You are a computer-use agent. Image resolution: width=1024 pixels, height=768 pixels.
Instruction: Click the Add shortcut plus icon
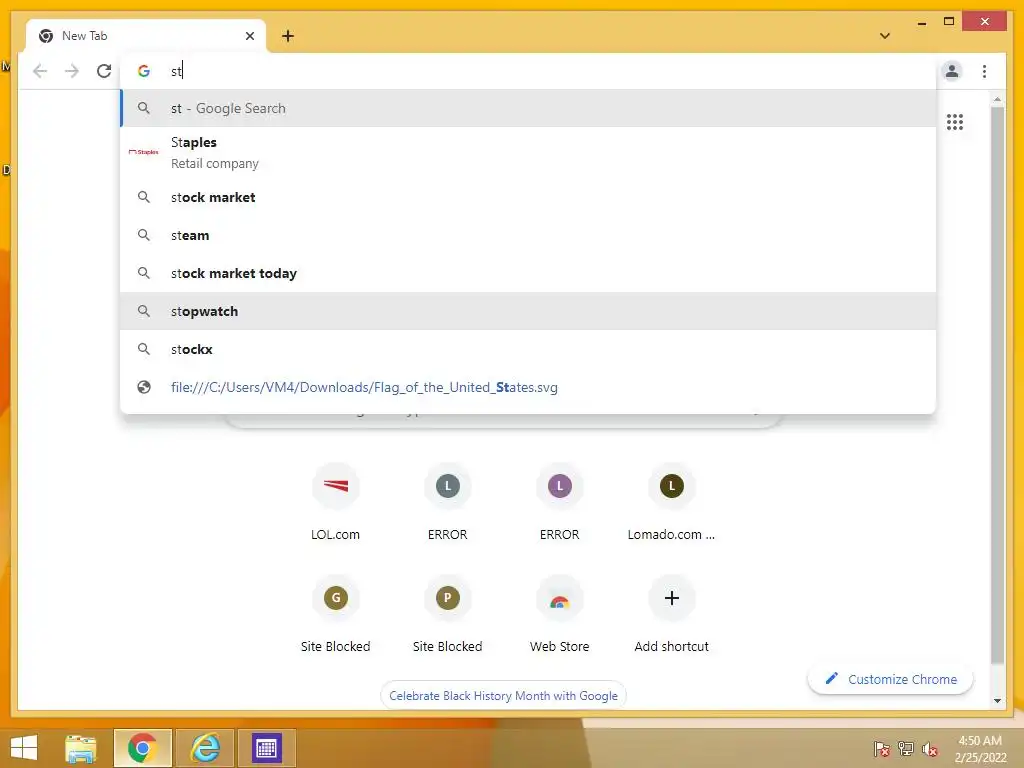[x=671, y=598]
